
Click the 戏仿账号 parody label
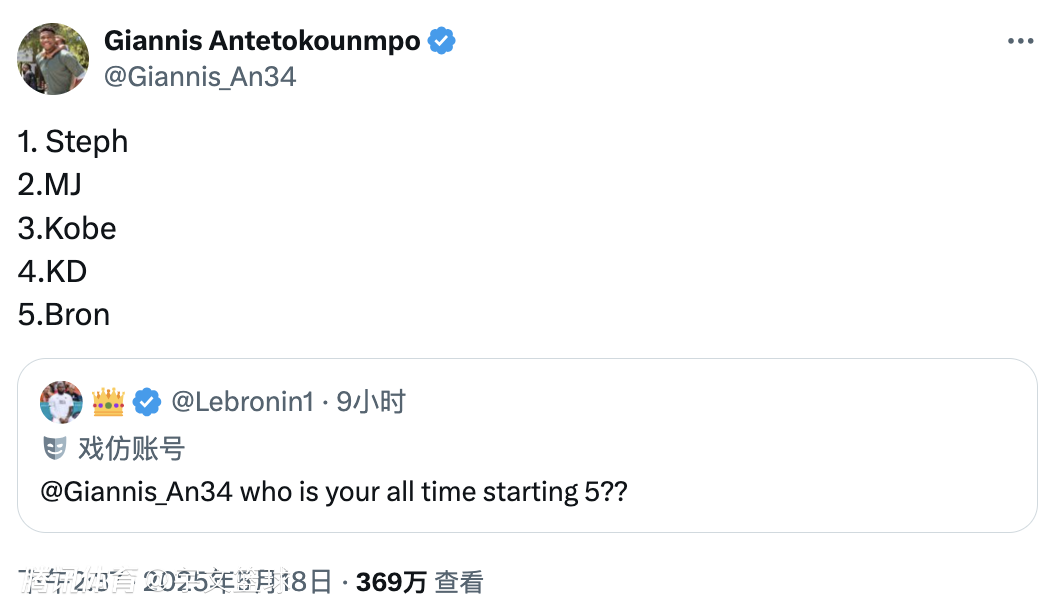[131, 448]
